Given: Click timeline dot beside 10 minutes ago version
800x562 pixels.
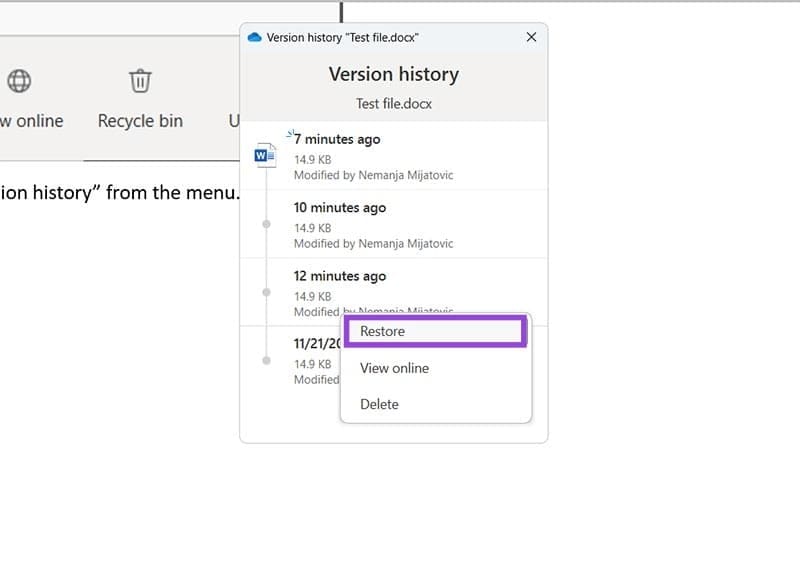Looking at the screenshot, I should click(266, 224).
